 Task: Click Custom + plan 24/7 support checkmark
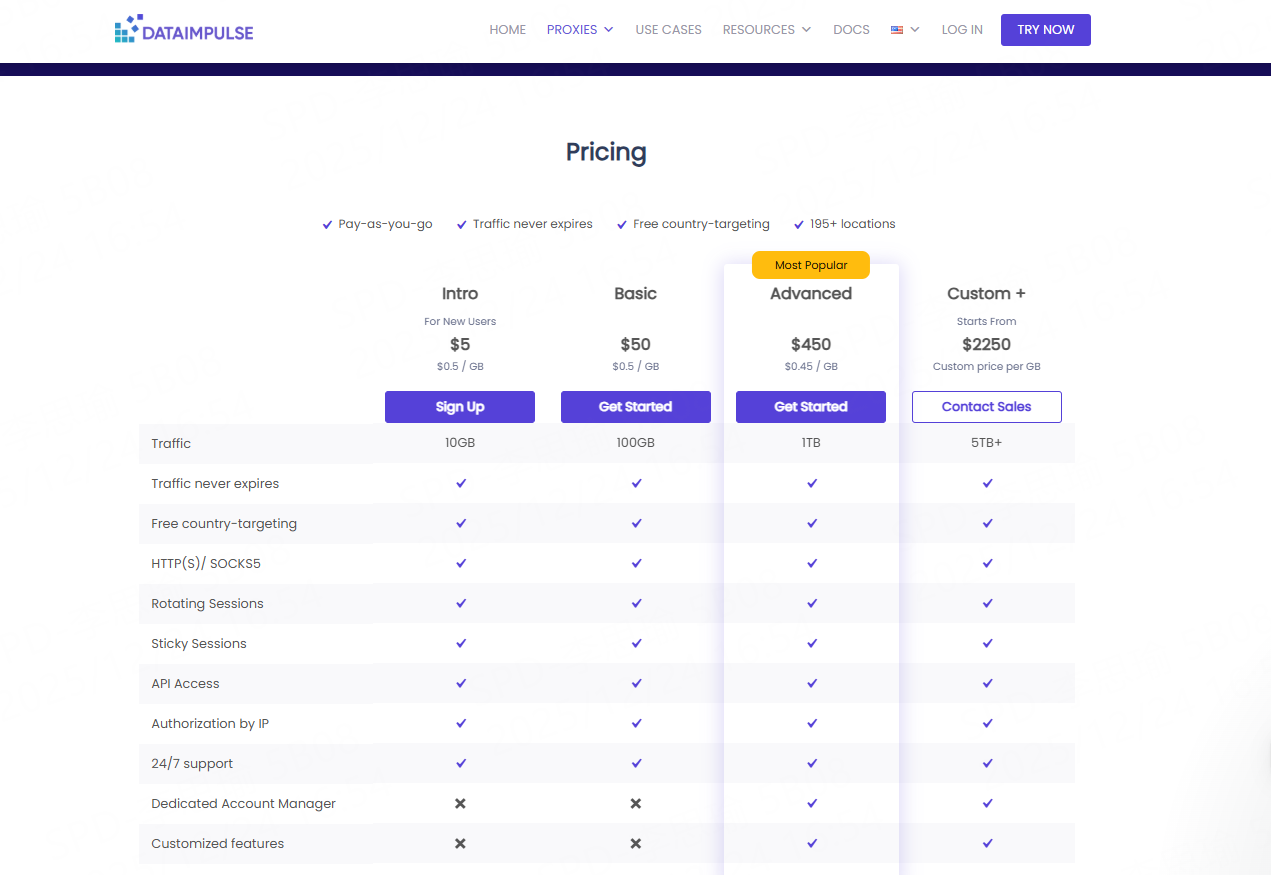(x=987, y=763)
